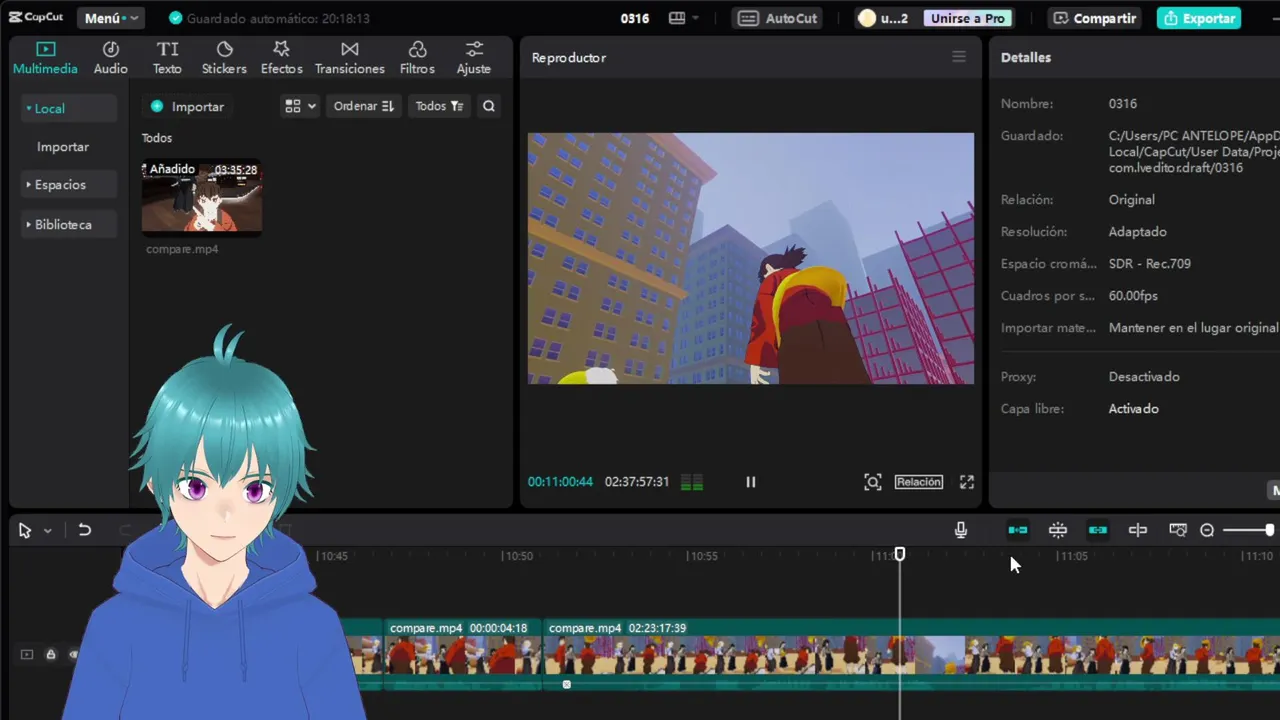Click the track cover icon at left
1280x720 pixels.
coord(27,654)
